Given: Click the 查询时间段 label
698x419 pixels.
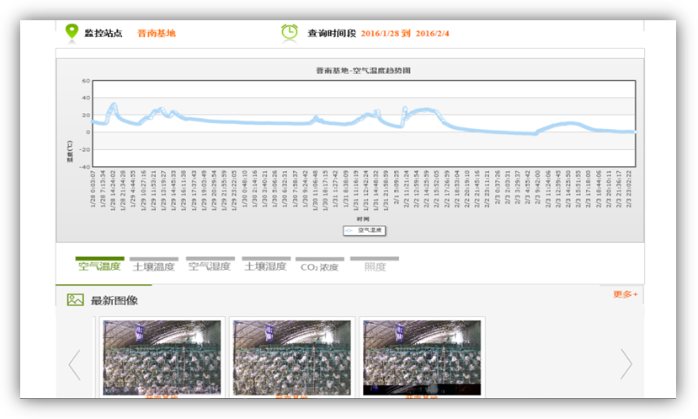Looking at the screenshot, I should tap(332, 33).
